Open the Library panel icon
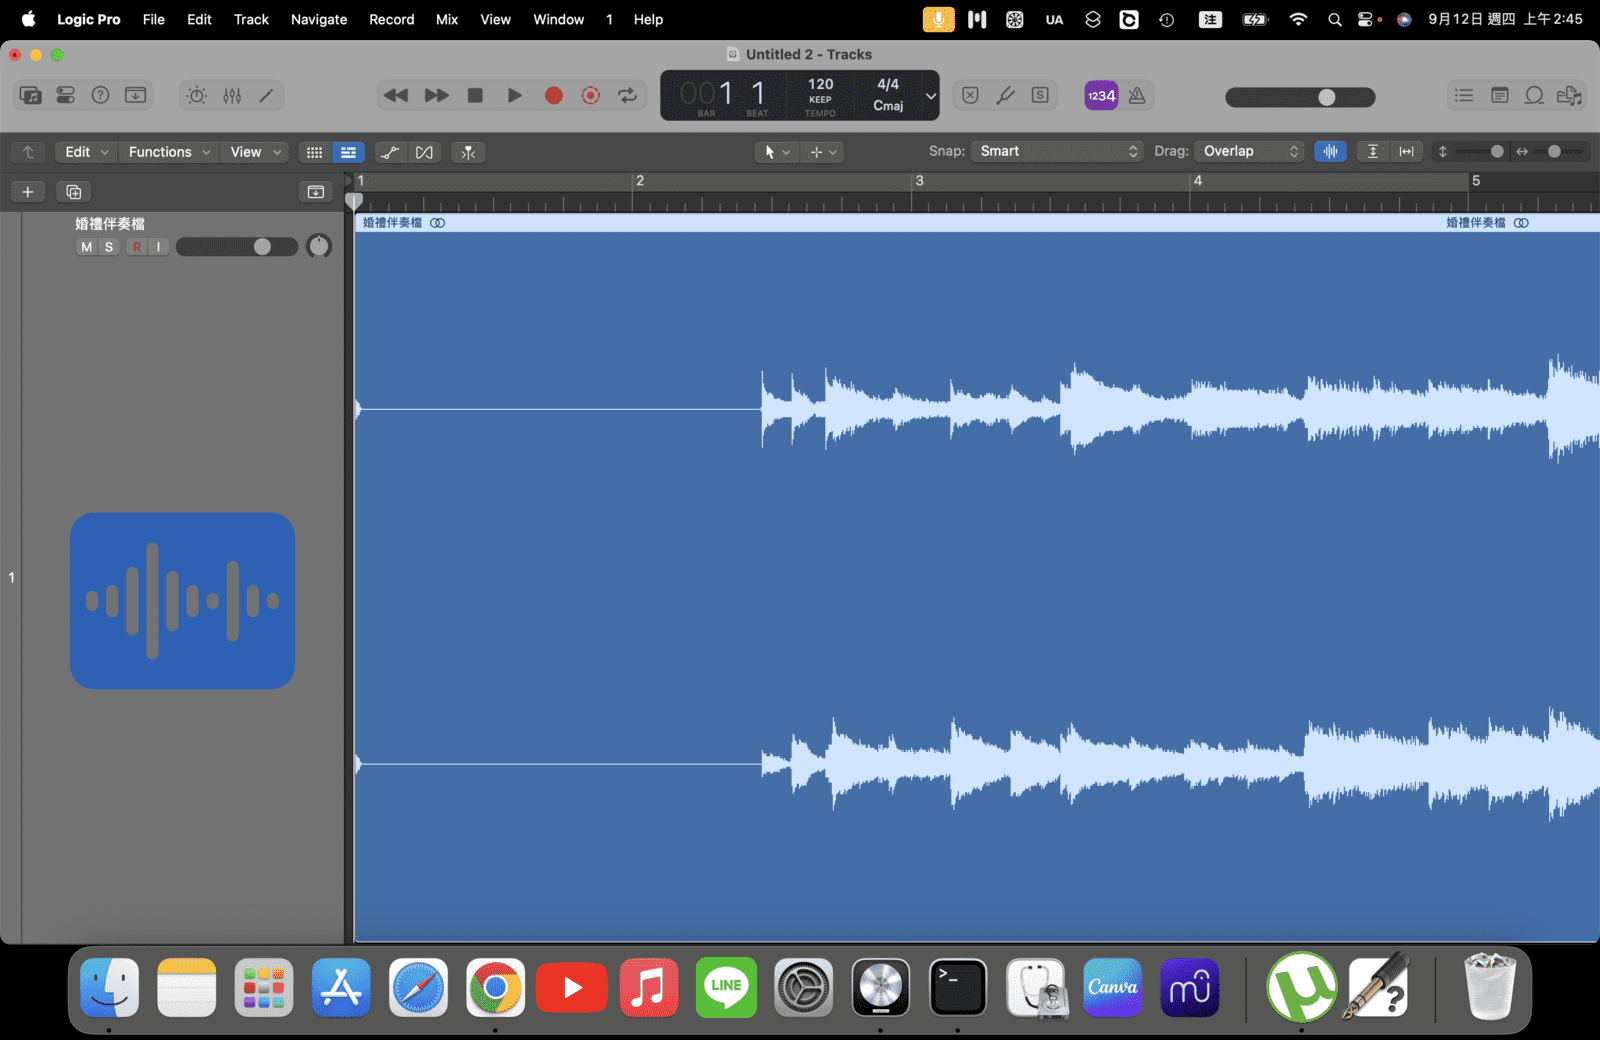This screenshot has width=1600, height=1040. coord(31,95)
